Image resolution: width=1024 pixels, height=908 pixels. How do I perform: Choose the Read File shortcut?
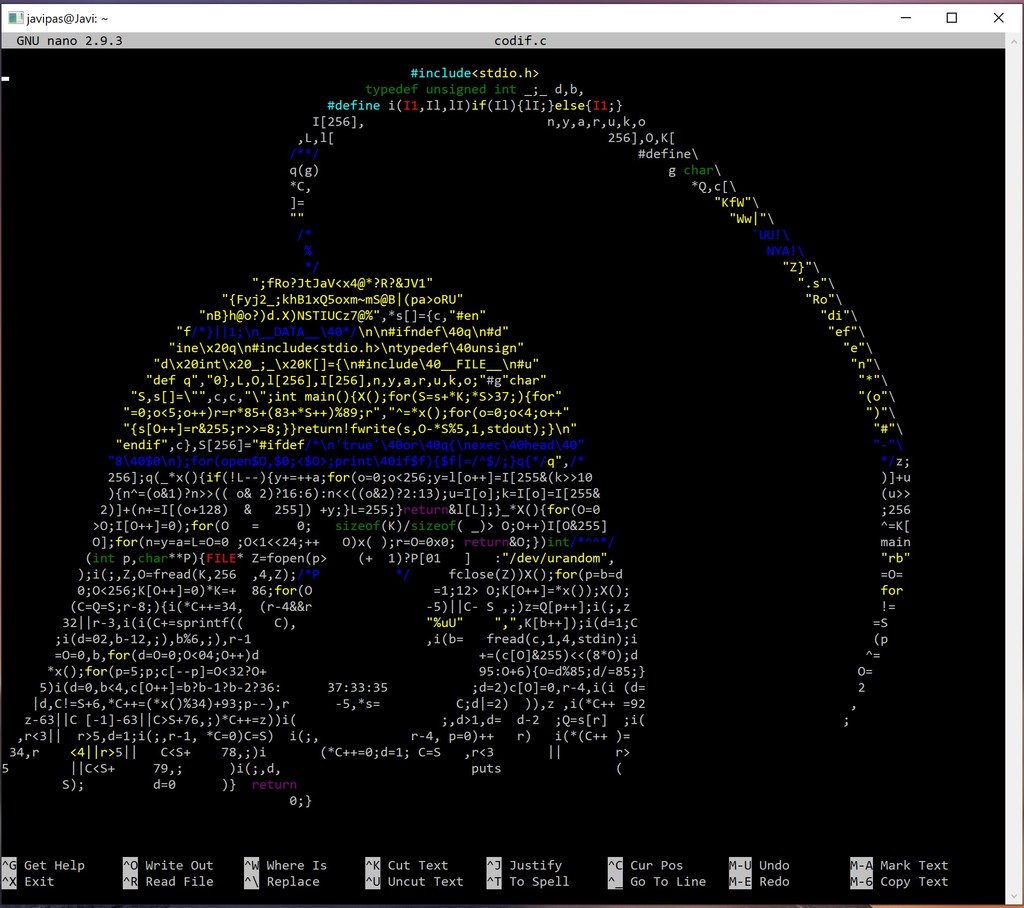tap(179, 882)
